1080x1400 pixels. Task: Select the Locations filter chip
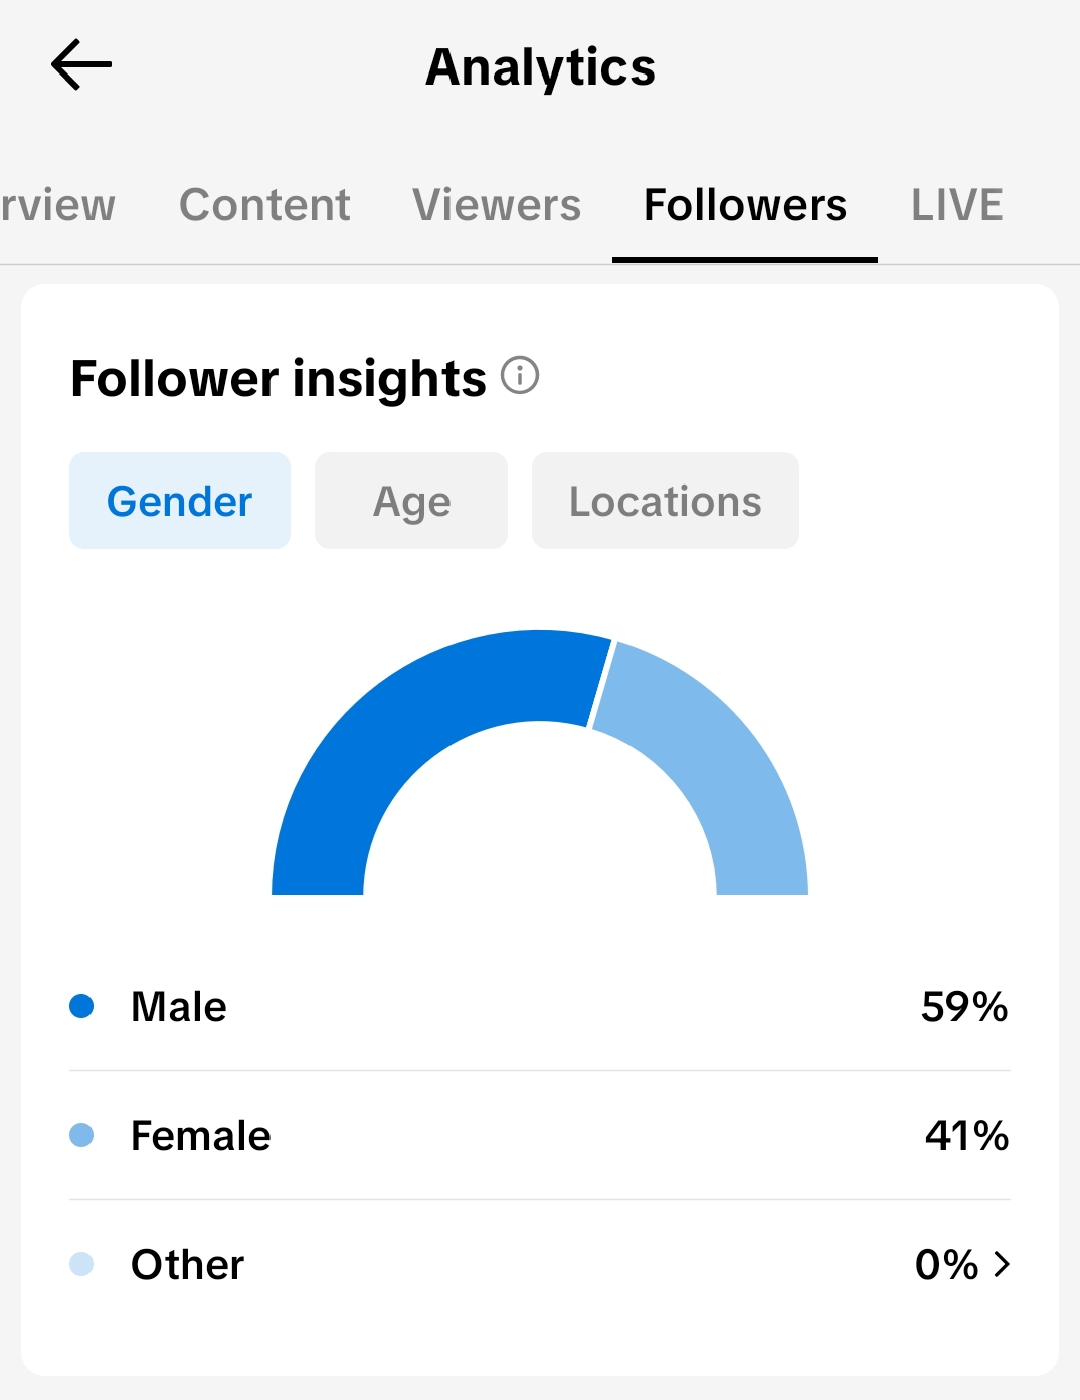click(665, 500)
